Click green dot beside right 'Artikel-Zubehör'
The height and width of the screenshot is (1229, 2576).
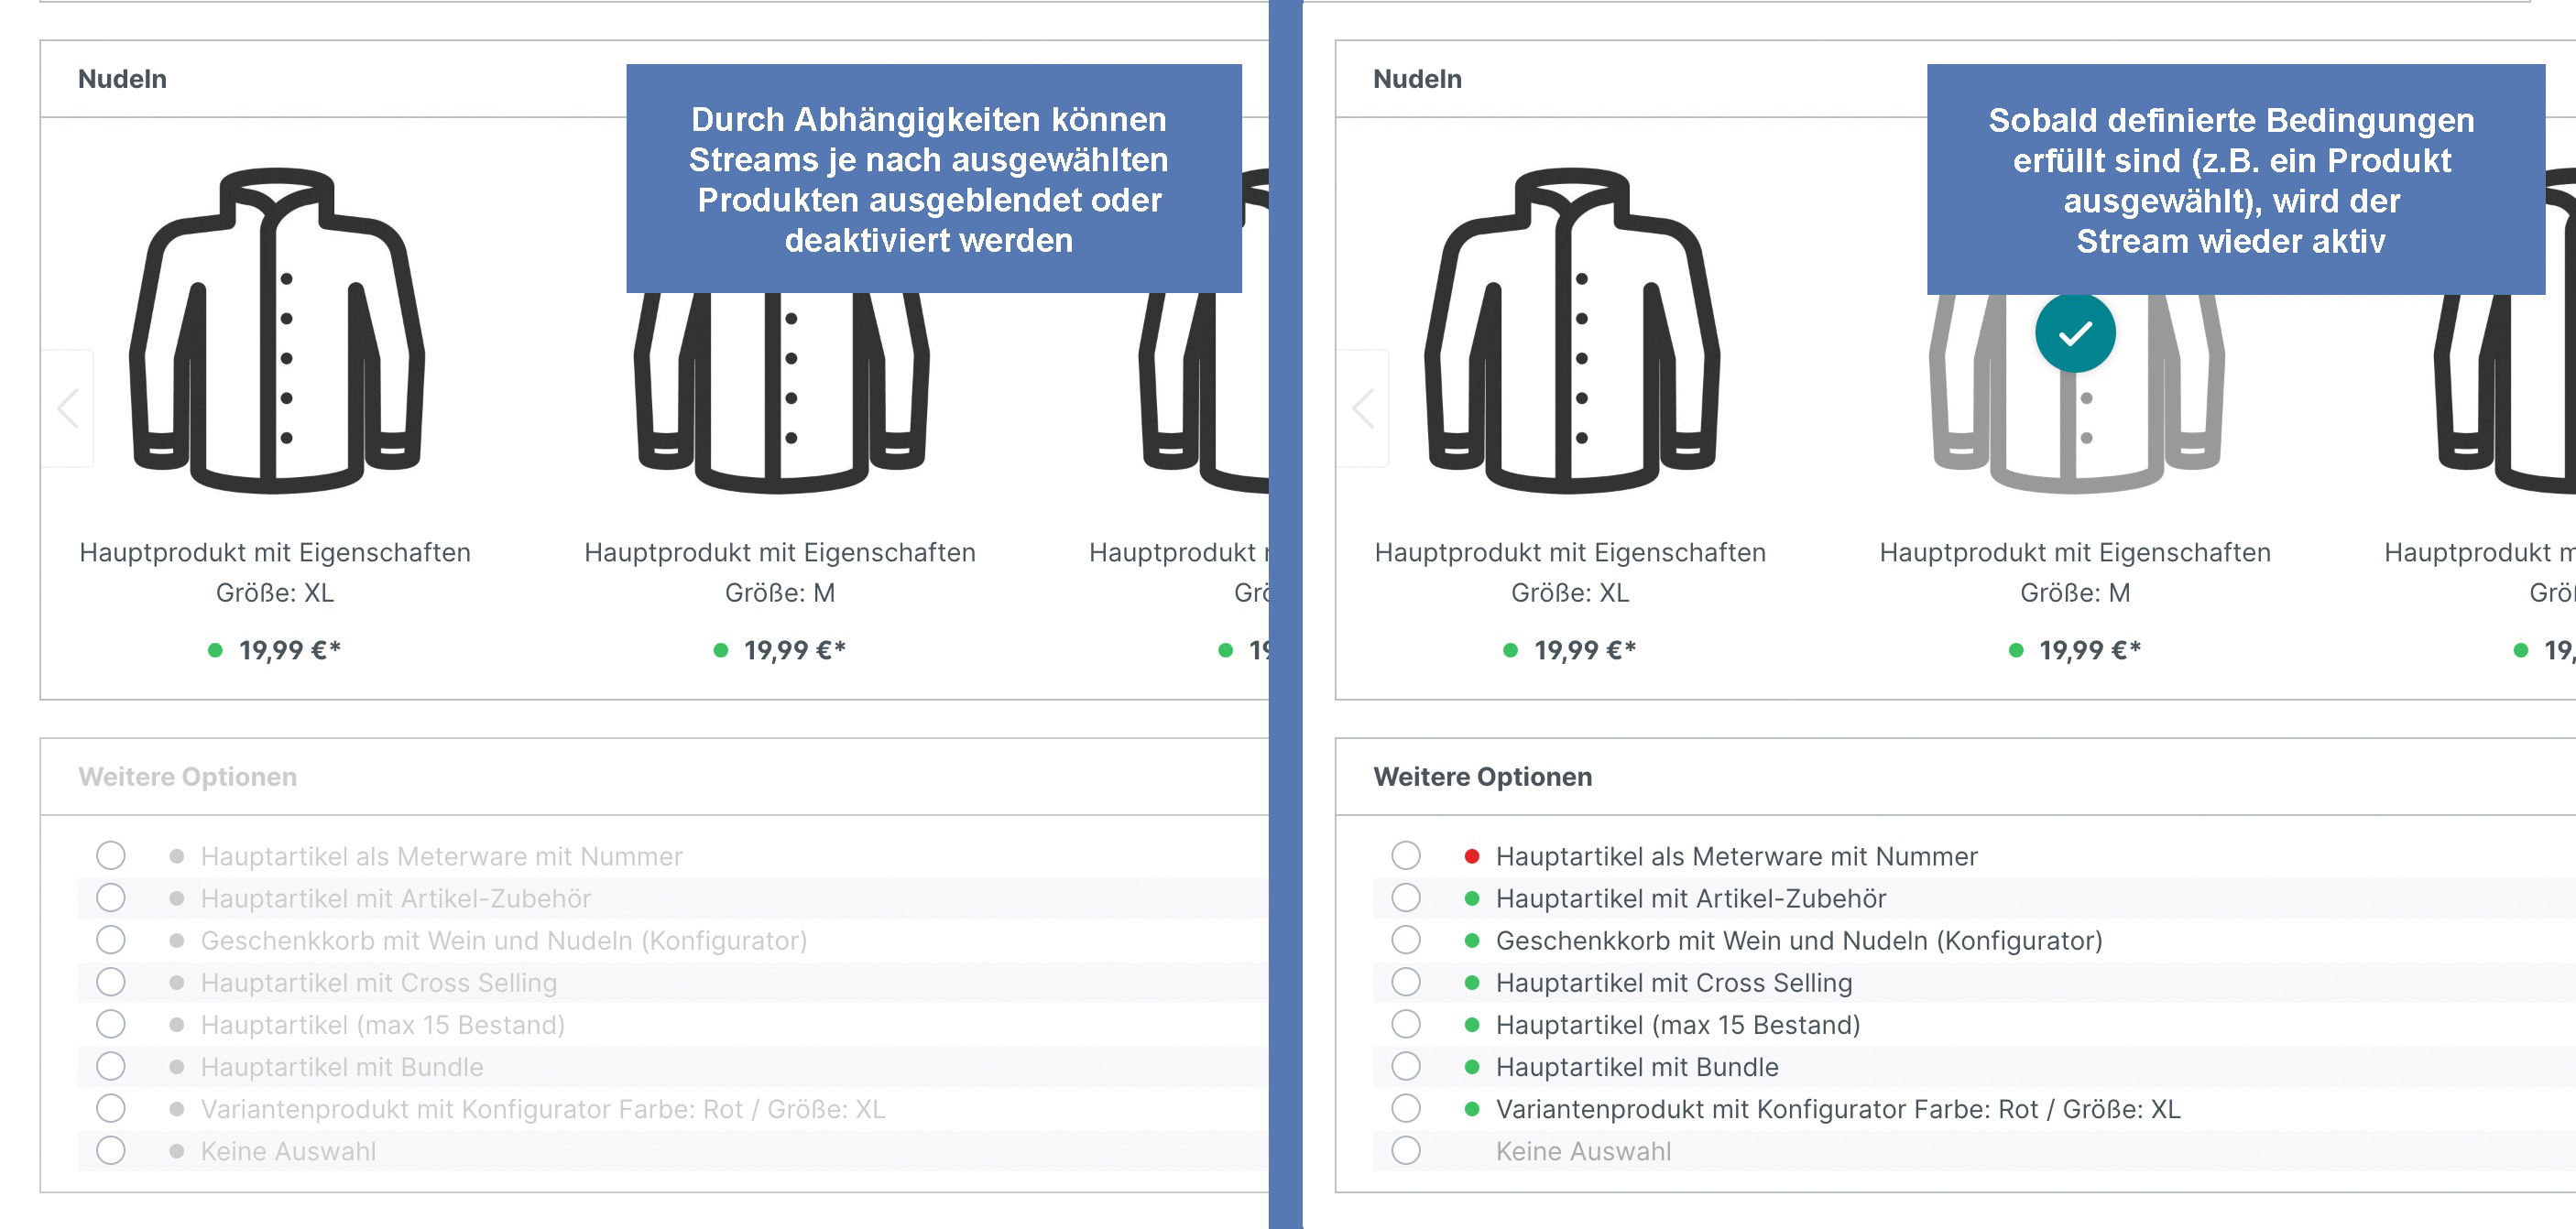(1472, 898)
